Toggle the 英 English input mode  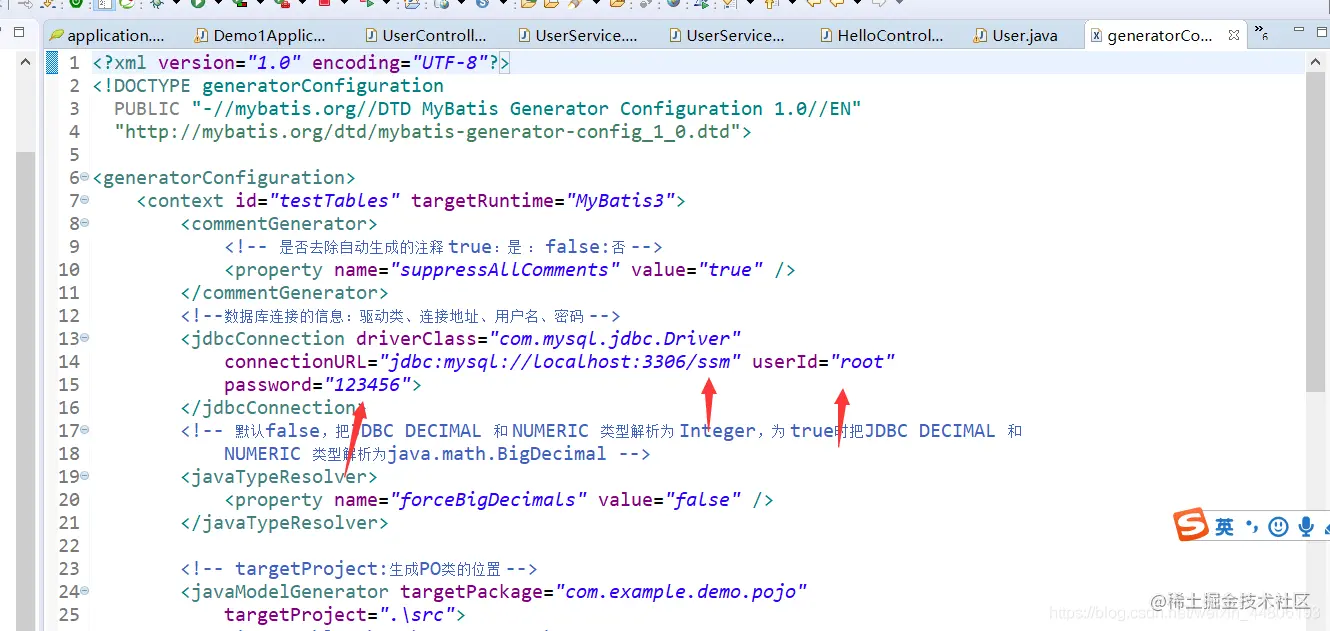1225,526
